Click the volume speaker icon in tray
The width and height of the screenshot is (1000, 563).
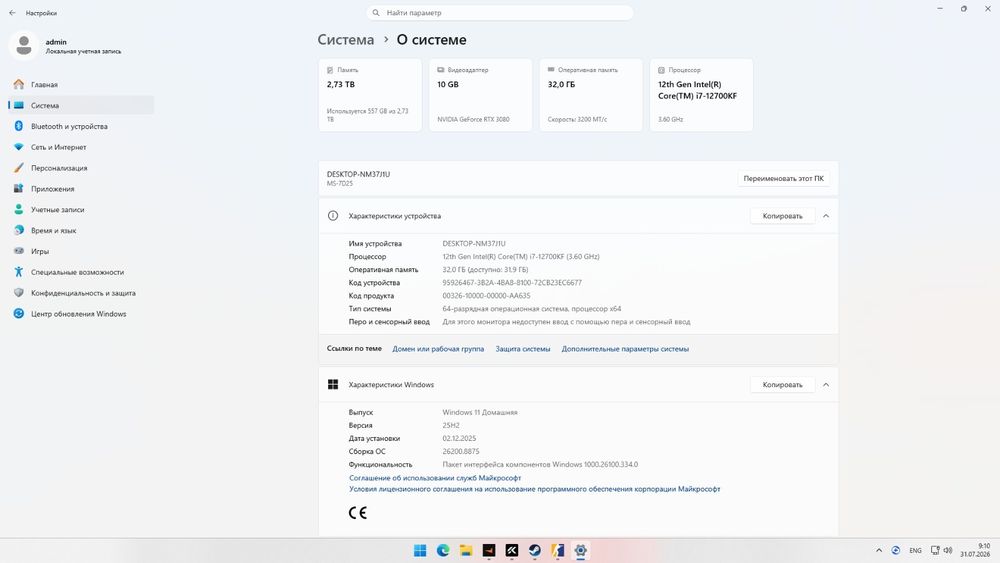(948, 550)
